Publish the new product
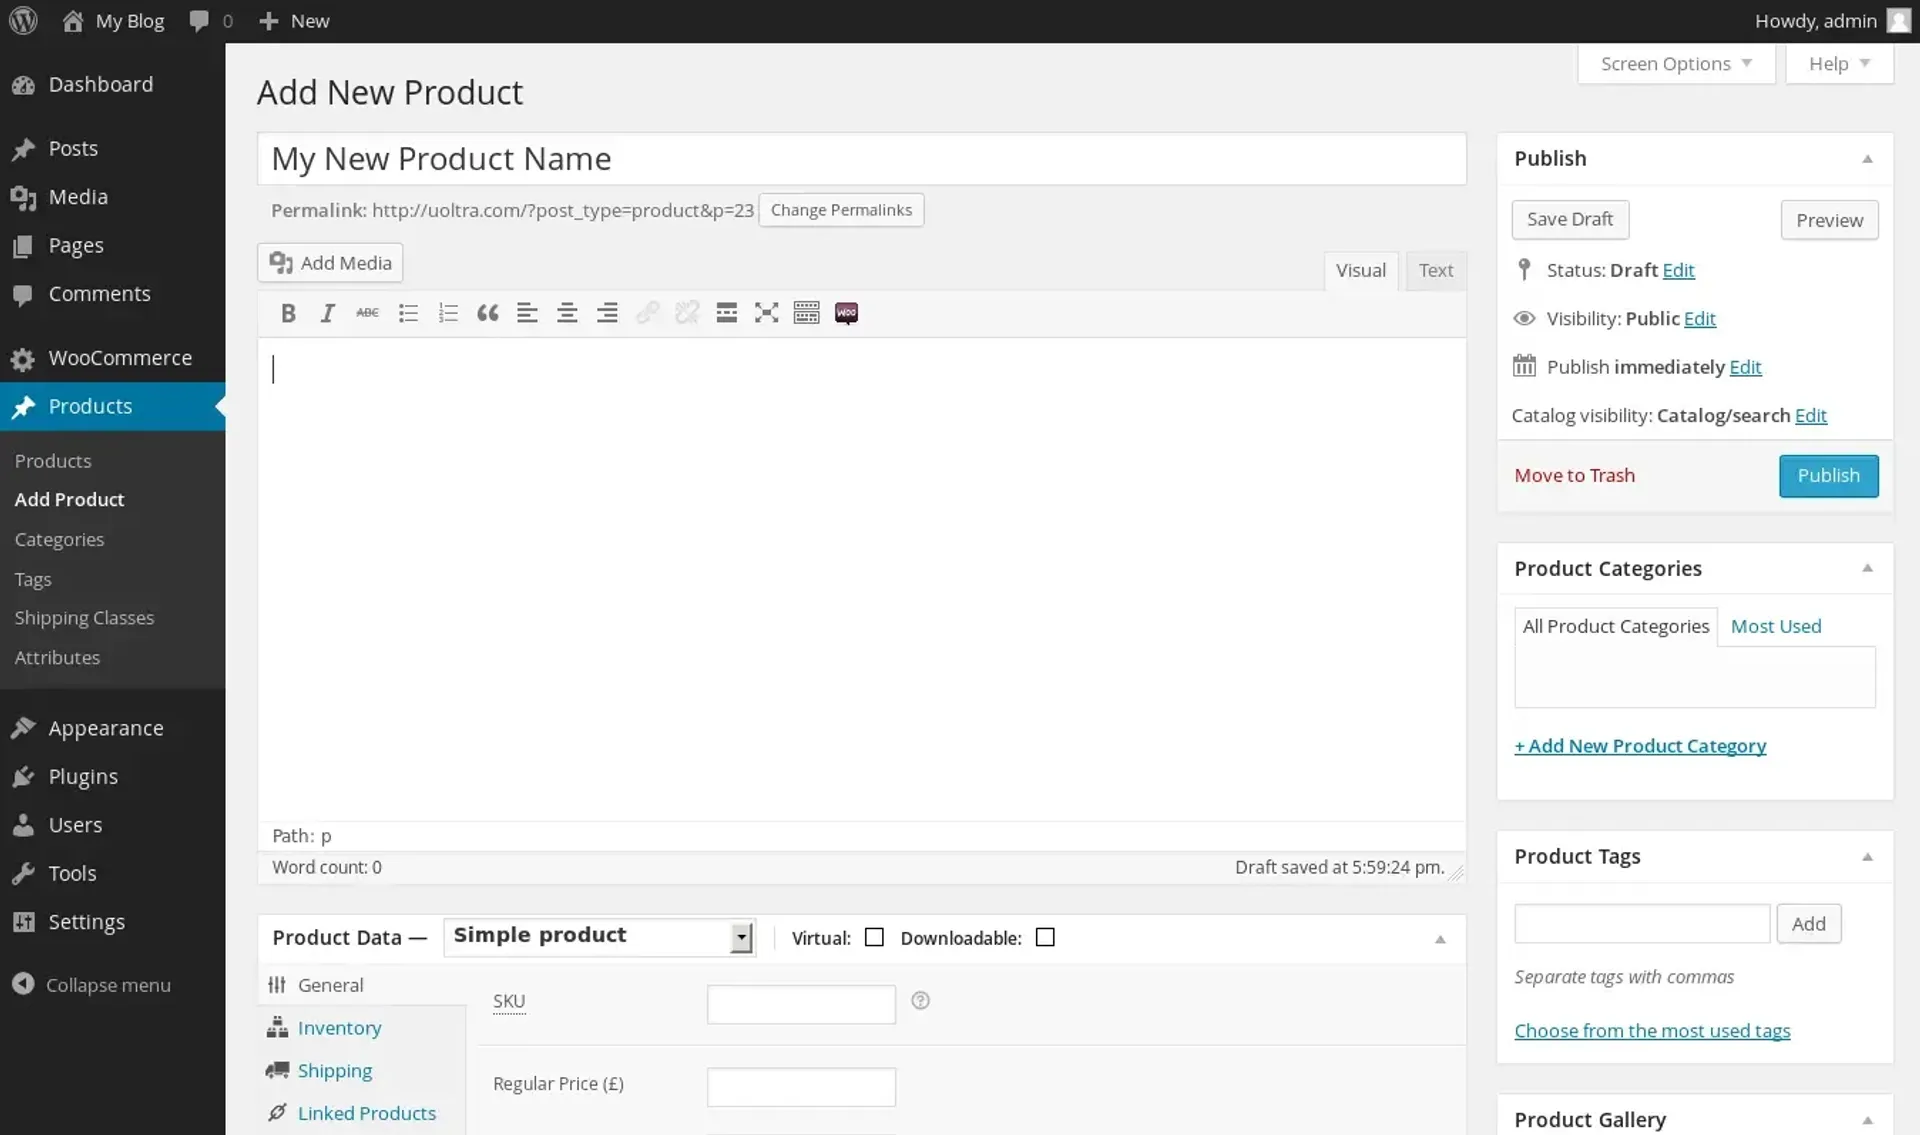The height and width of the screenshot is (1135, 1920). click(1828, 475)
